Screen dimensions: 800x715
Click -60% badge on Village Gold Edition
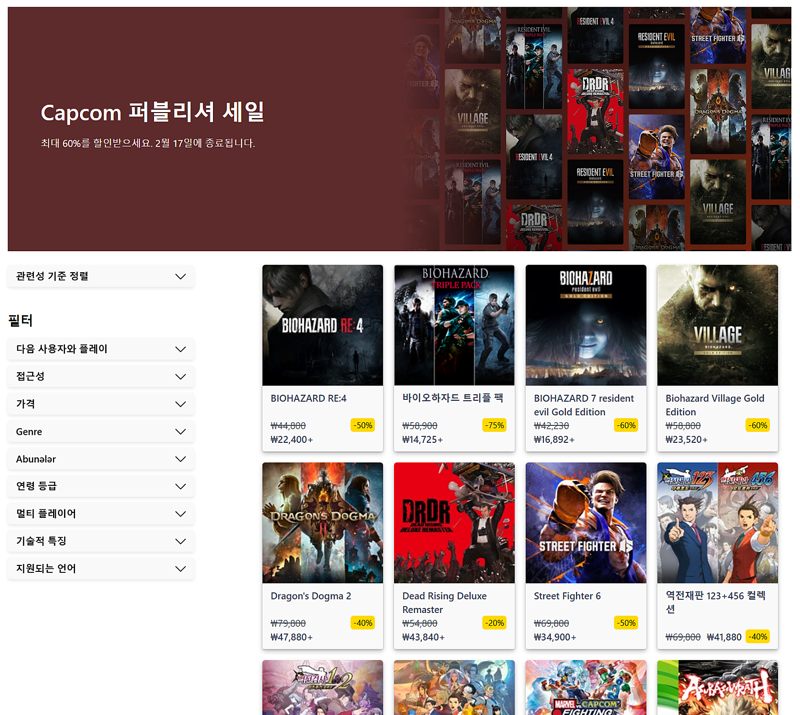pos(758,425)
